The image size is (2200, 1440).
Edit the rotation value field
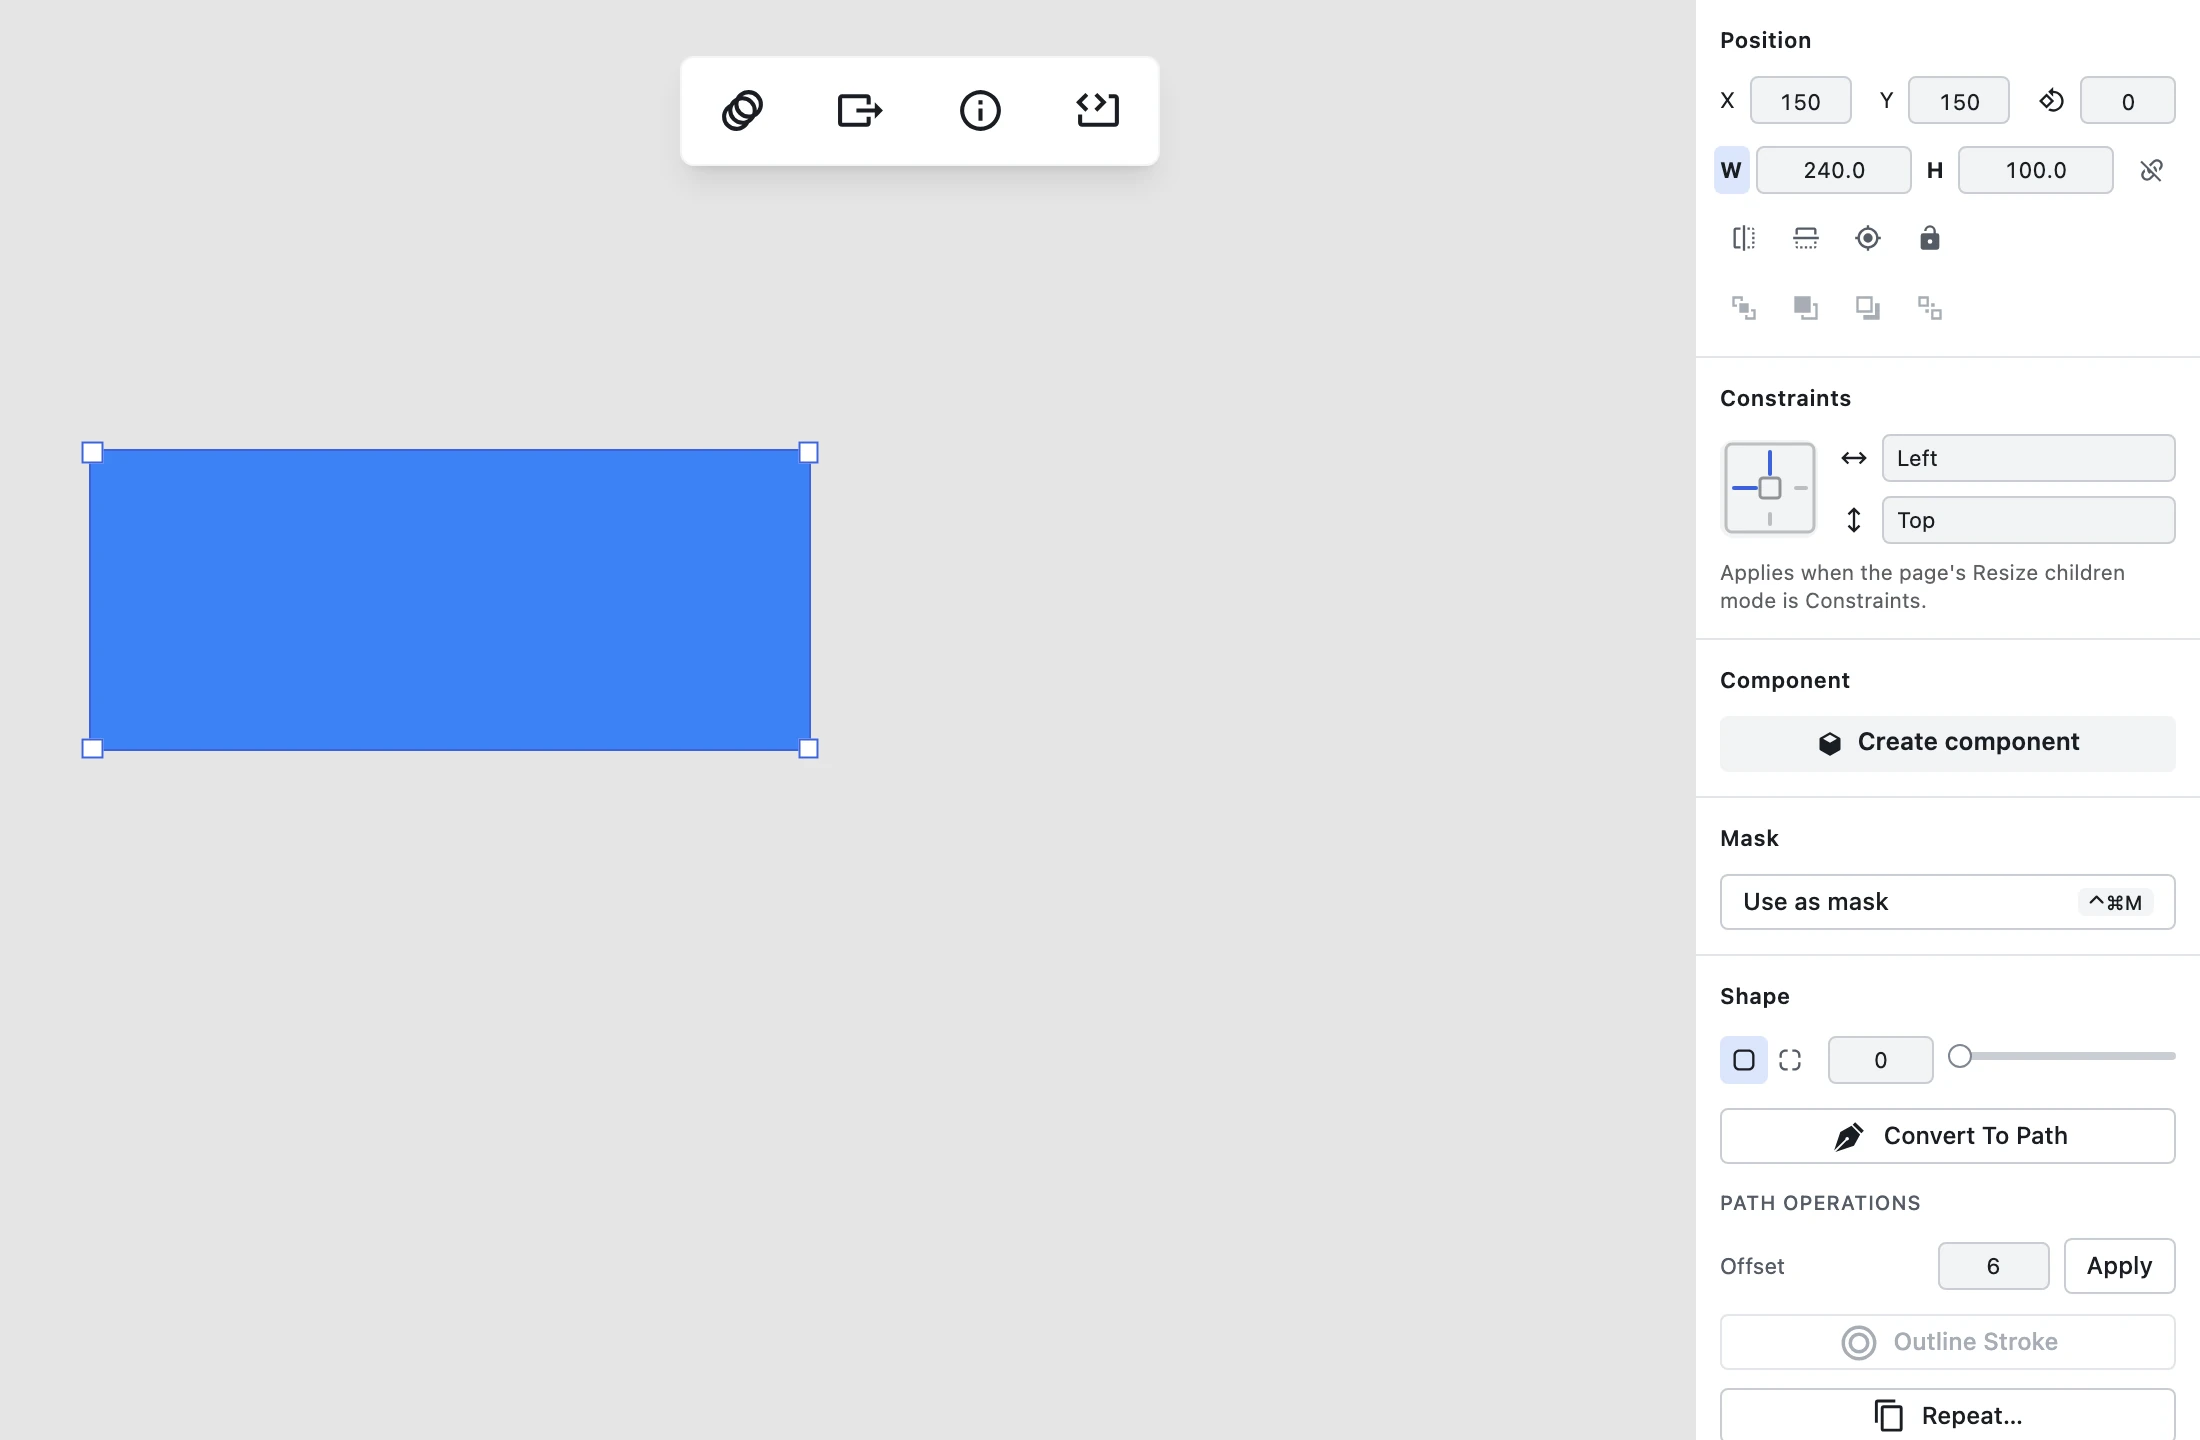pos(2128,101)
